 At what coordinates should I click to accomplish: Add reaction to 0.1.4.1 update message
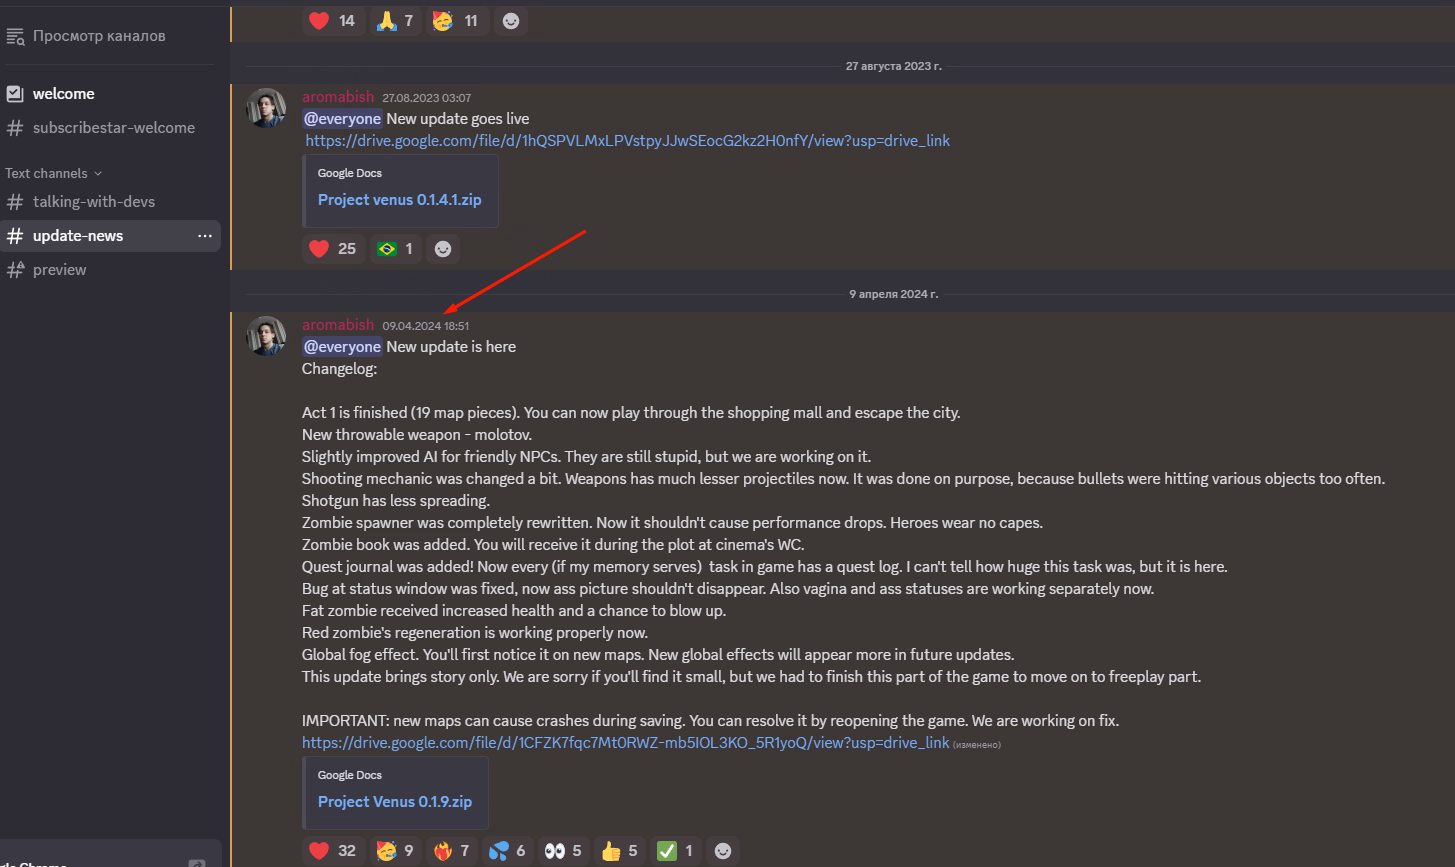[x=443, y=248]
